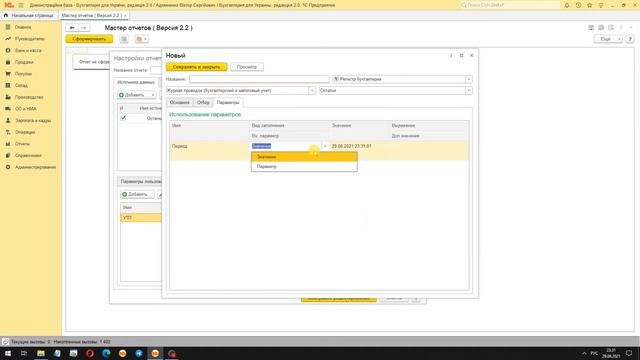Open history clock icon in title bar
Screen dimensions: 640x360
pyautogui.click(x=578, y=5)
